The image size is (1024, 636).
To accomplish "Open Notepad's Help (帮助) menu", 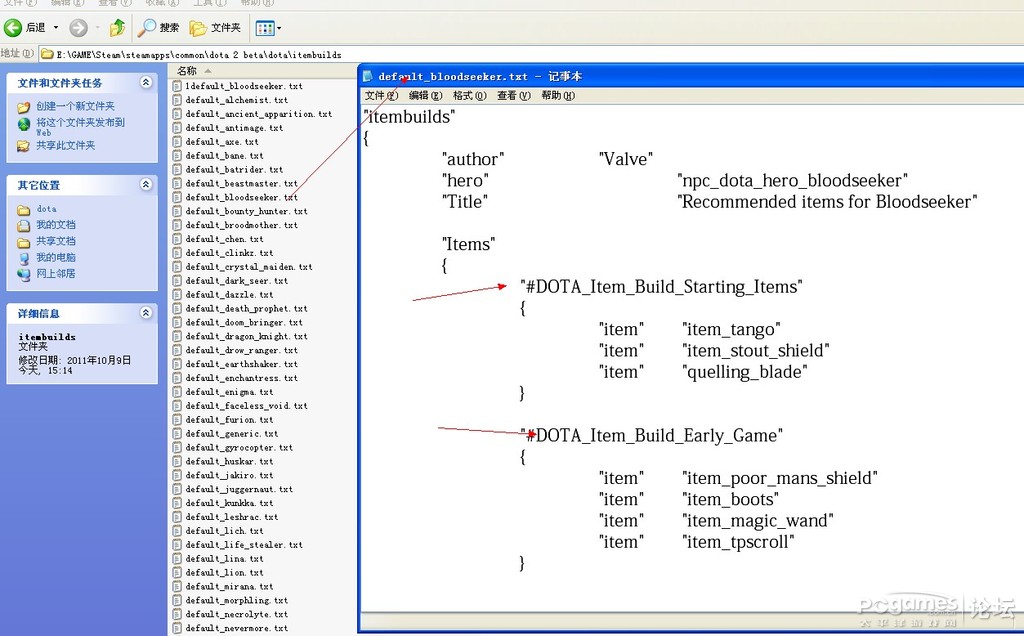I will coord(557,96).
